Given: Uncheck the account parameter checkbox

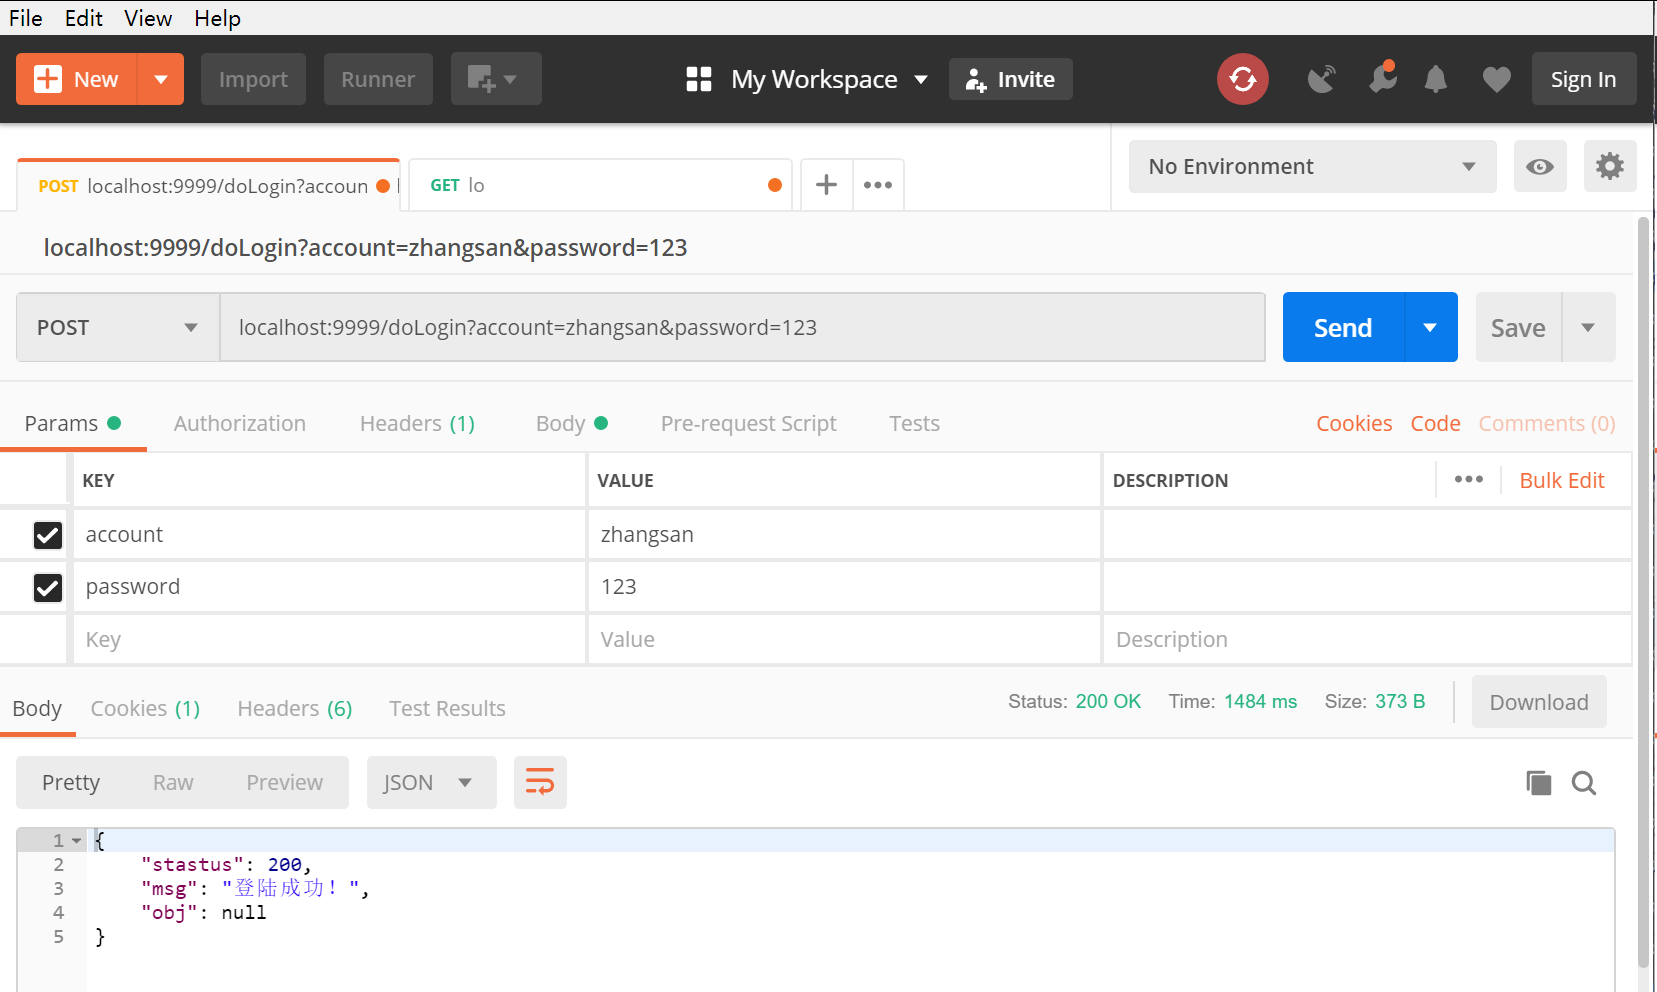Looking at the screenshot, I should point(48,535).
